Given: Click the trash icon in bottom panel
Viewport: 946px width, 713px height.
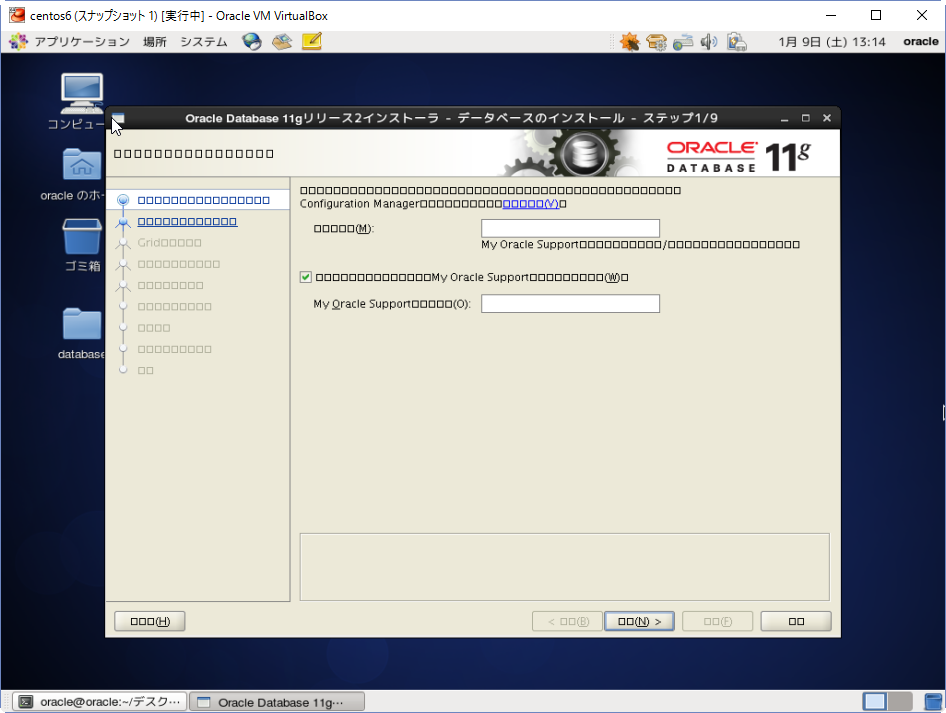Looking at the screenshot, I should [x=933, y=702].
